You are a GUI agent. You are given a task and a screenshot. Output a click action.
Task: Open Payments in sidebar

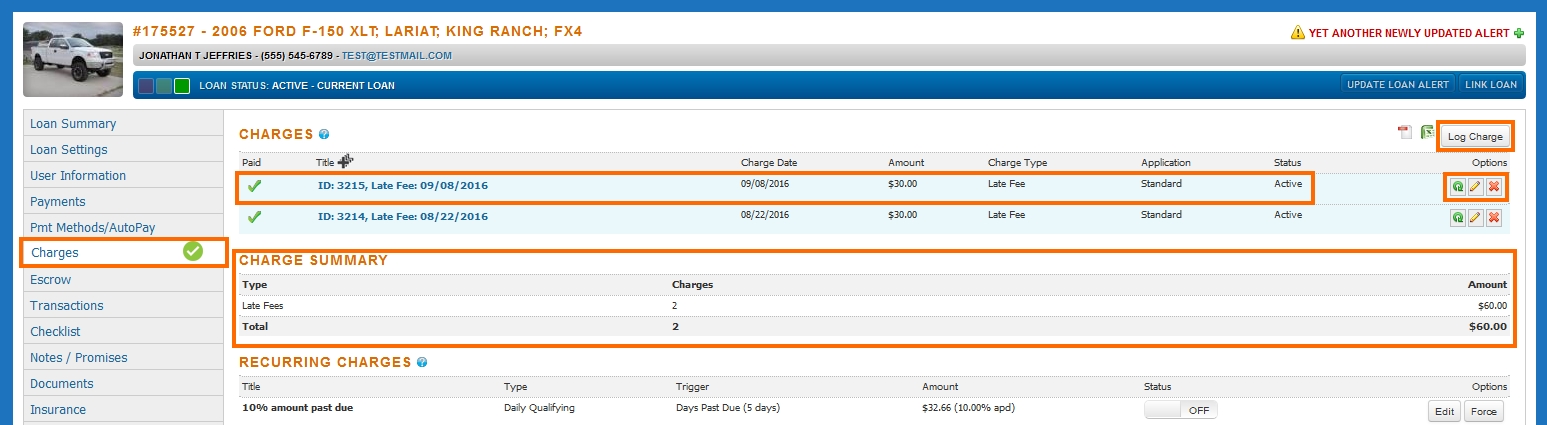(x=123, y=202)
